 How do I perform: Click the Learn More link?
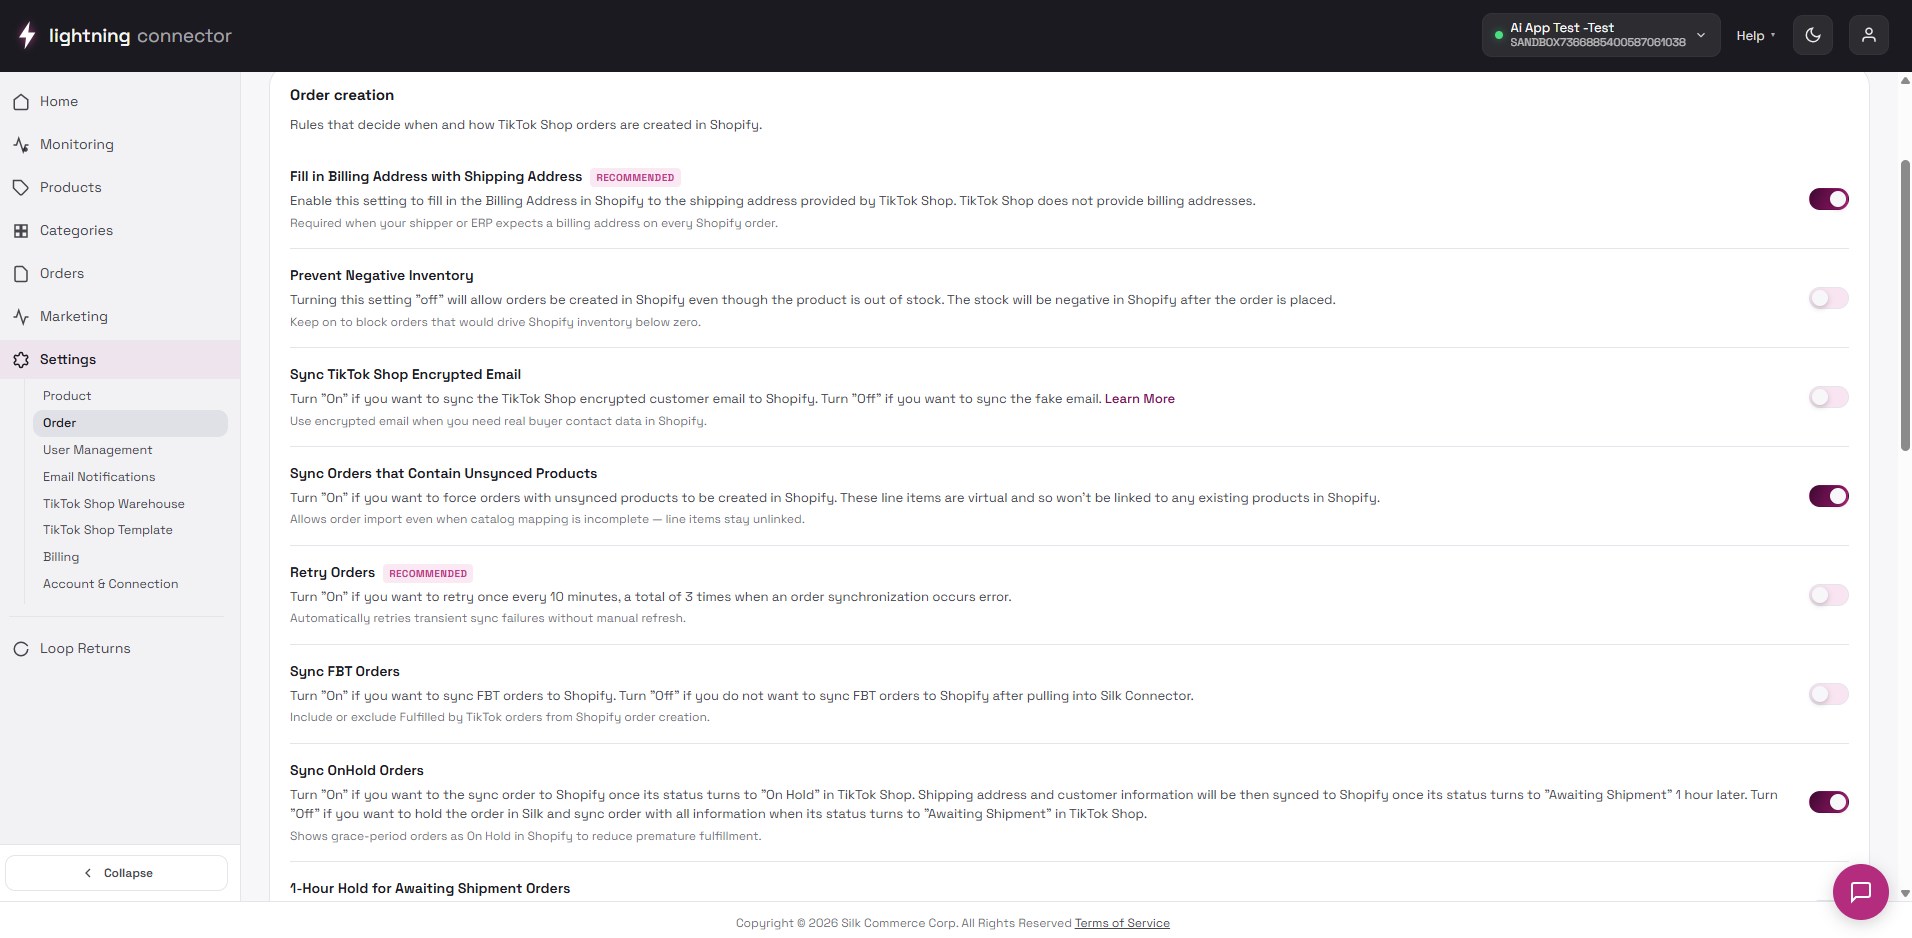pos(1140,399)
